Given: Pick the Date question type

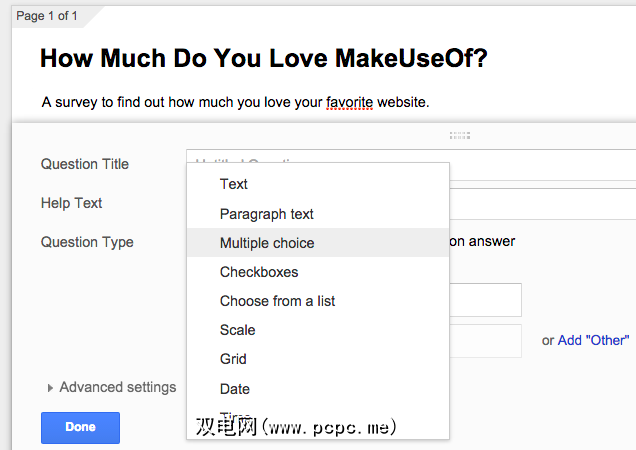Looking at the screenshot, I should coord(235,389).
